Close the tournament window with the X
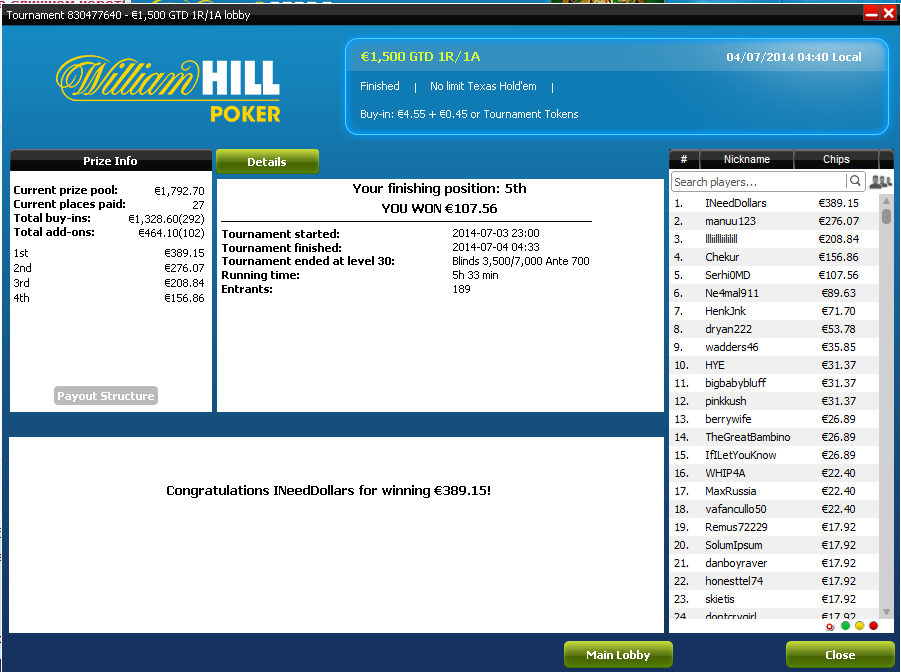901x672 pixels. [888, 13]
